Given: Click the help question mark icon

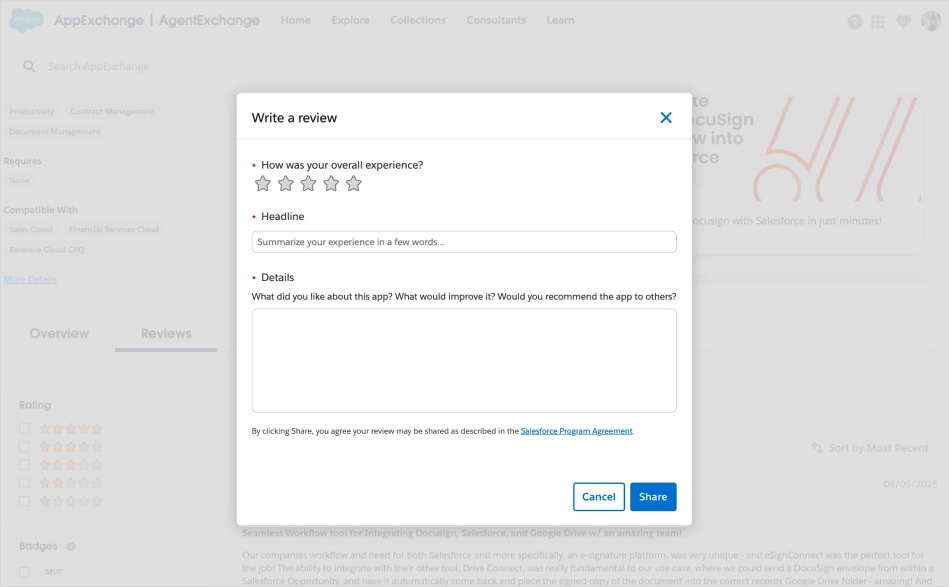Looking at the screenshot, I should [855, 22].
